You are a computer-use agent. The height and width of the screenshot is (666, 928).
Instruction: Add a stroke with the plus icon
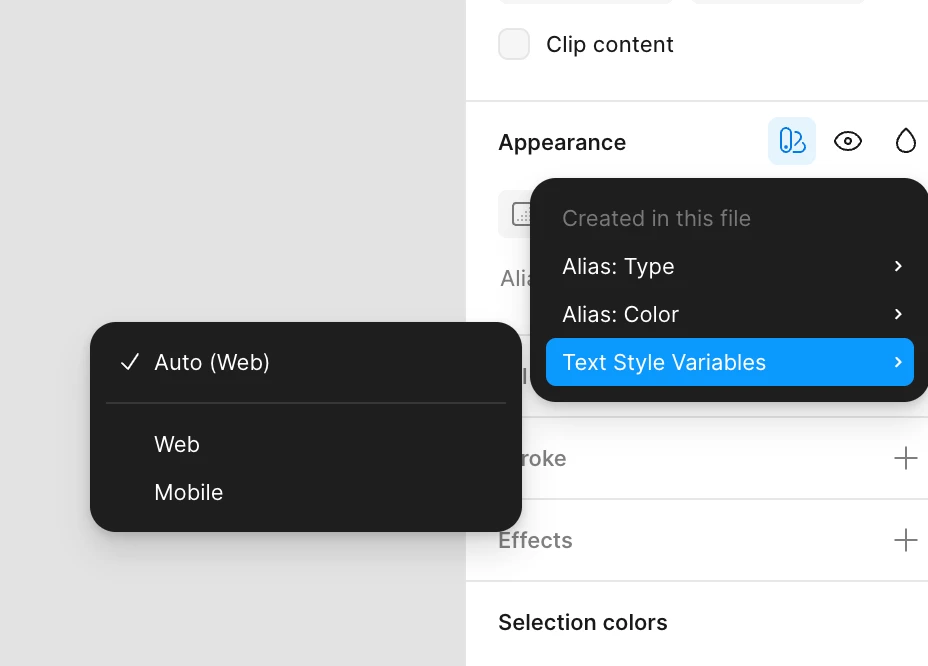tap(905, 458)
